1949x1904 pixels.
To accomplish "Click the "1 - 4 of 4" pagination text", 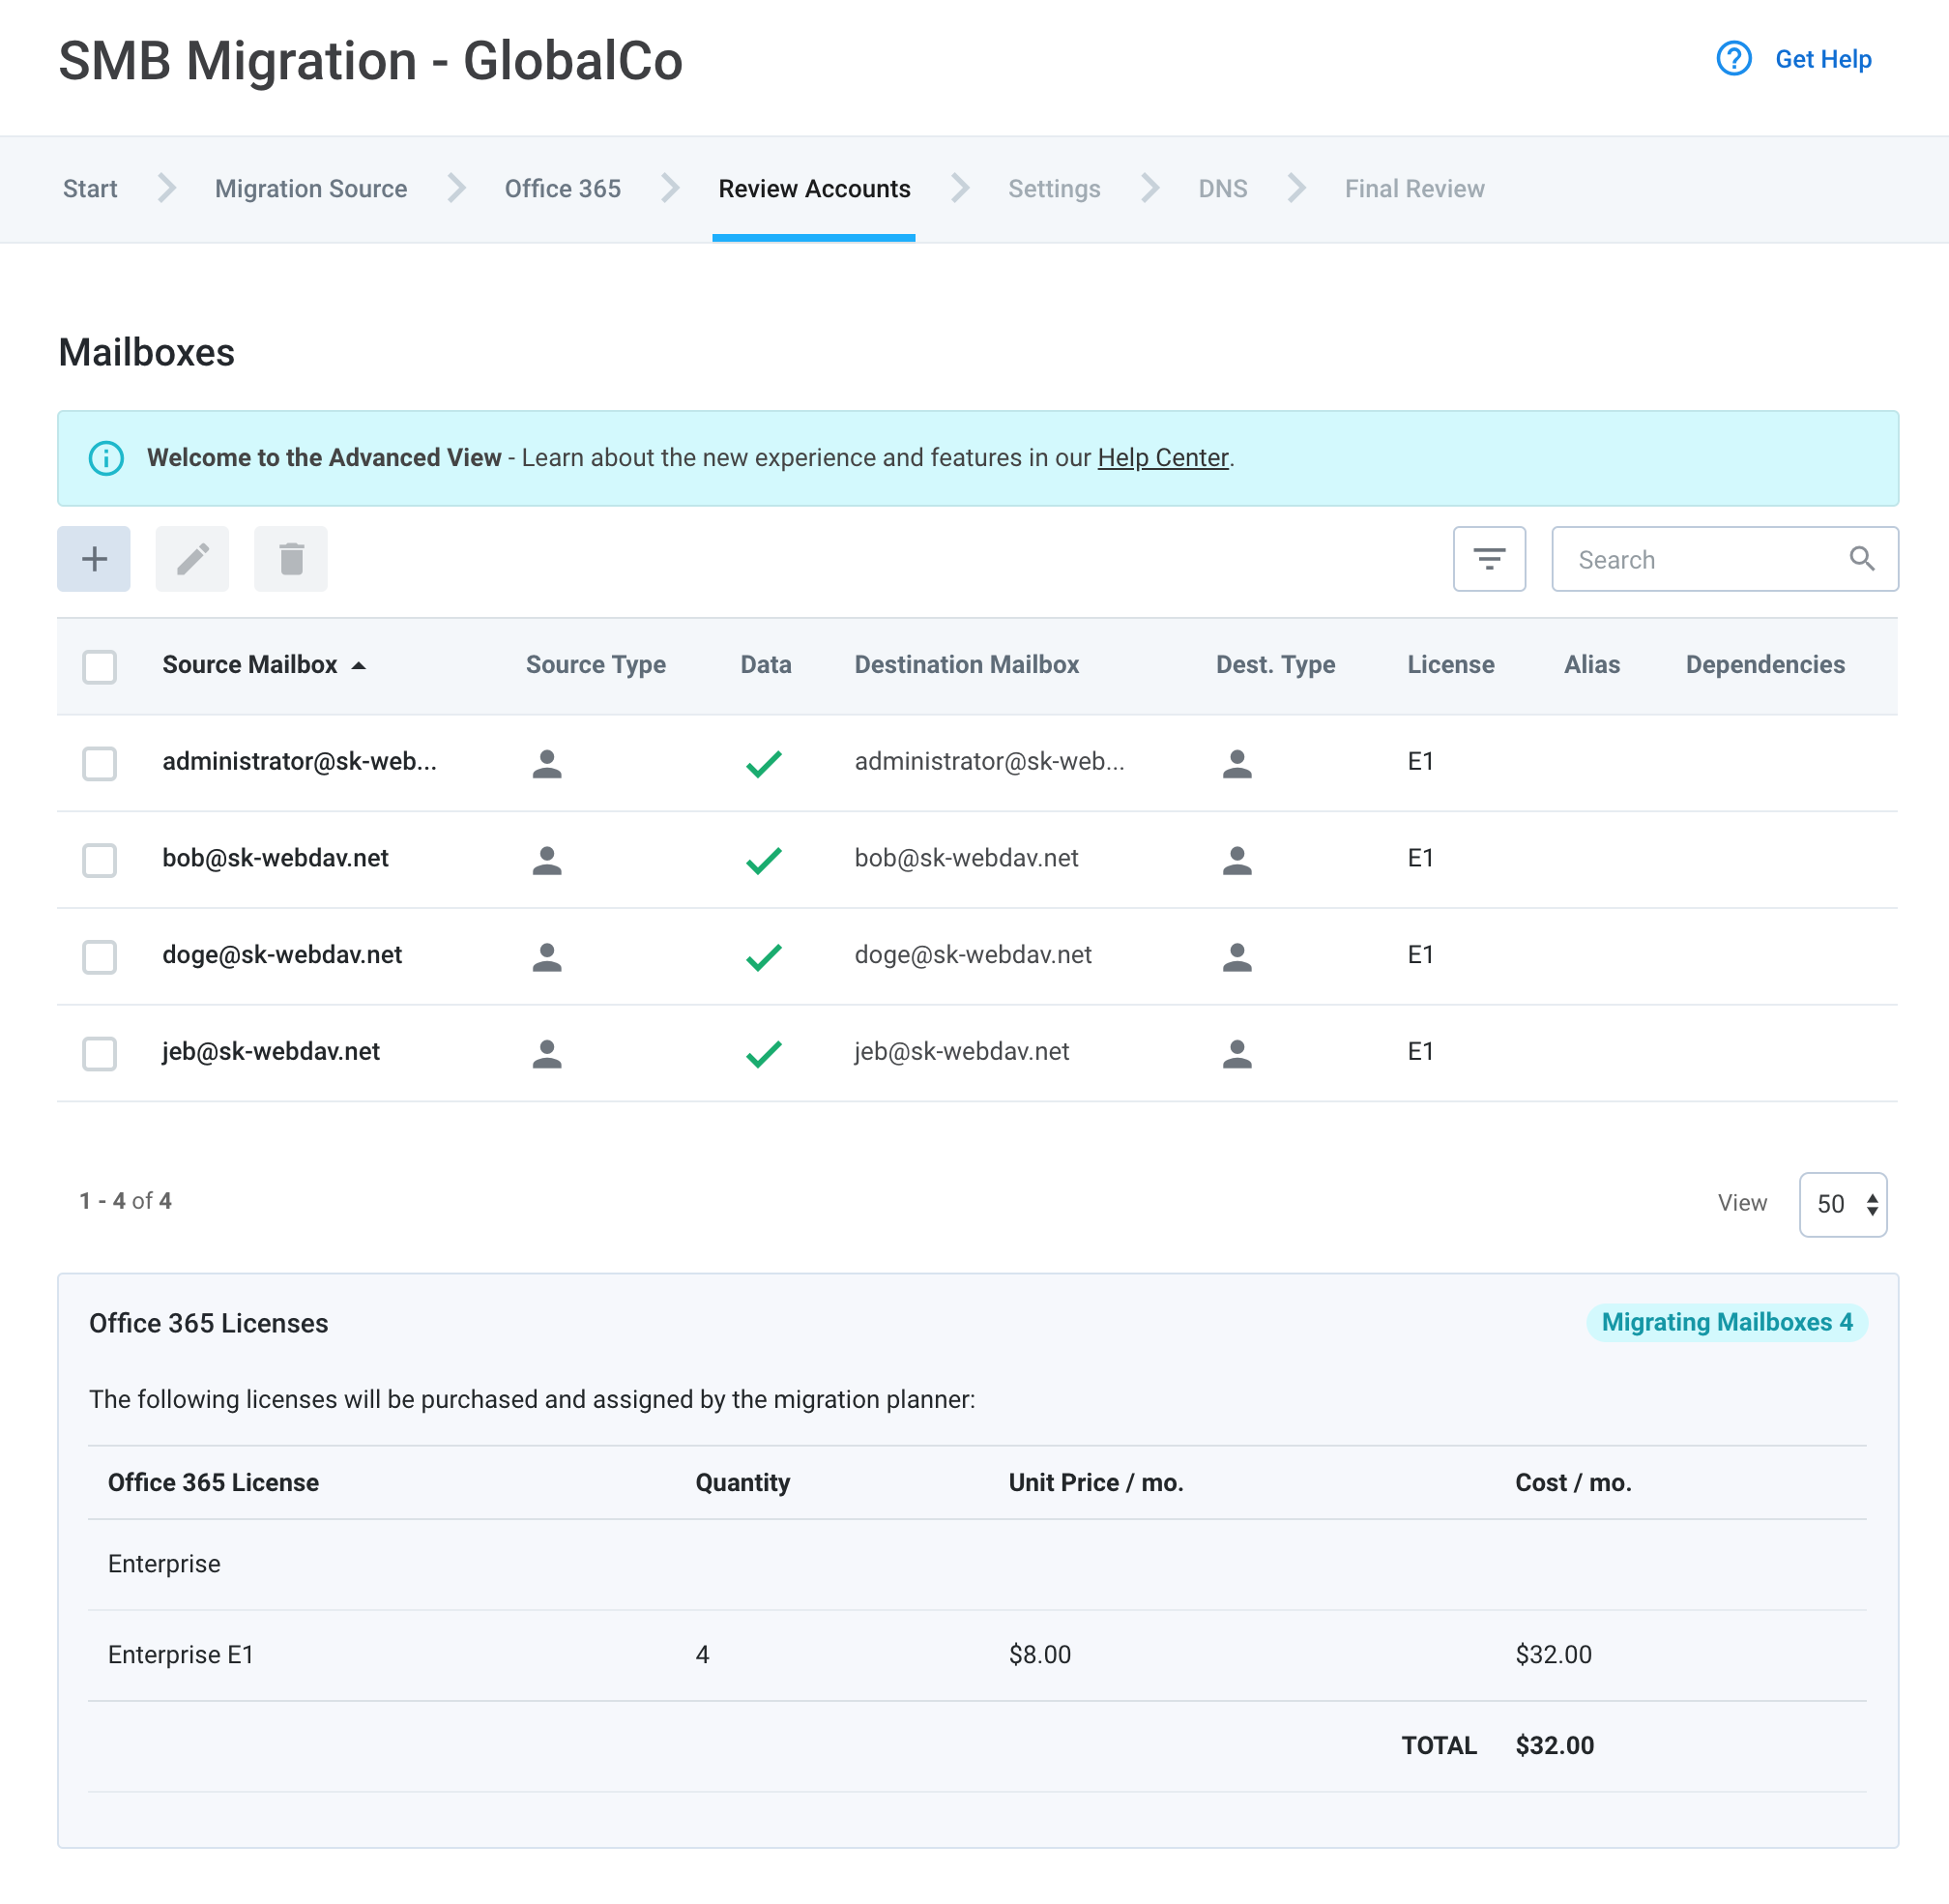I will click(x=126, y=1201).
